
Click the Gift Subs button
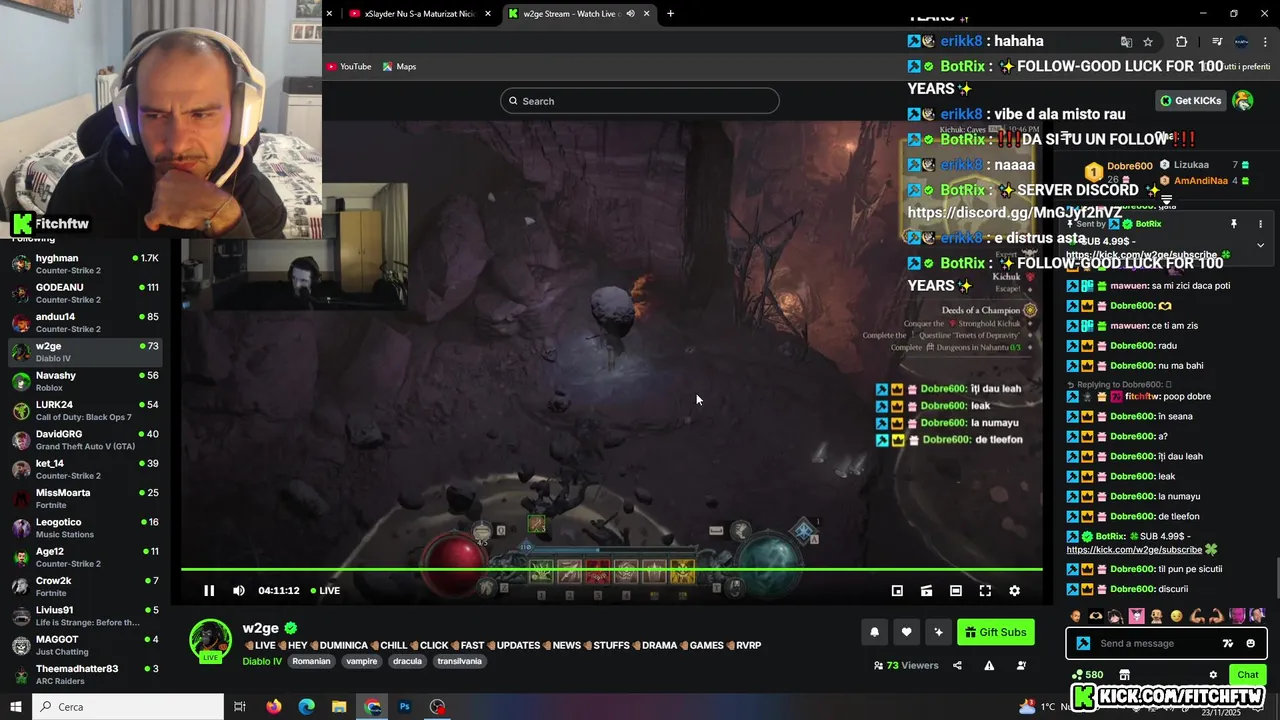coord(995,632)
